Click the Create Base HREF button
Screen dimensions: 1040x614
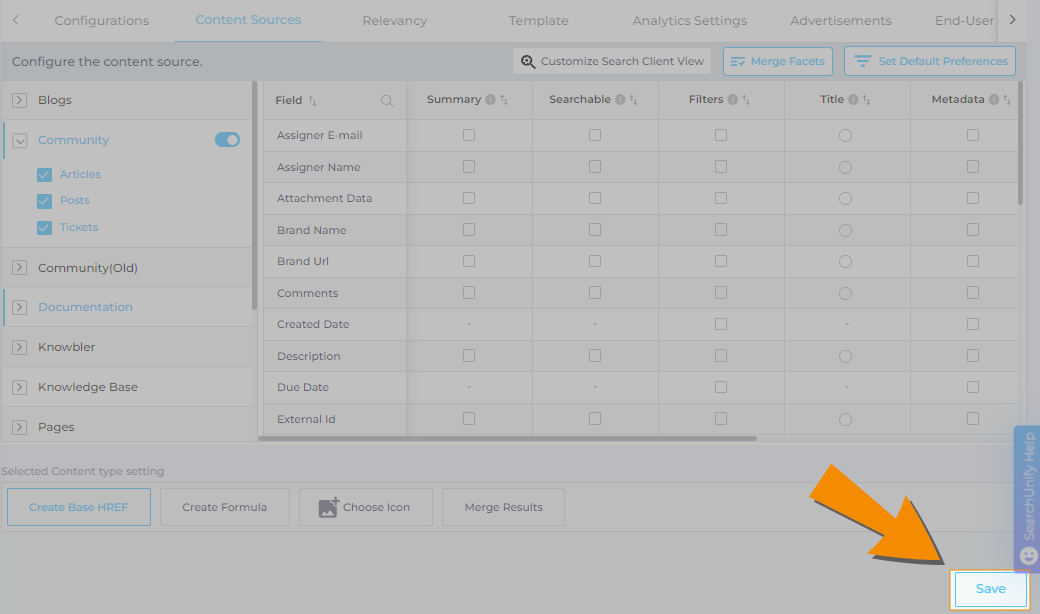[78, 507]
